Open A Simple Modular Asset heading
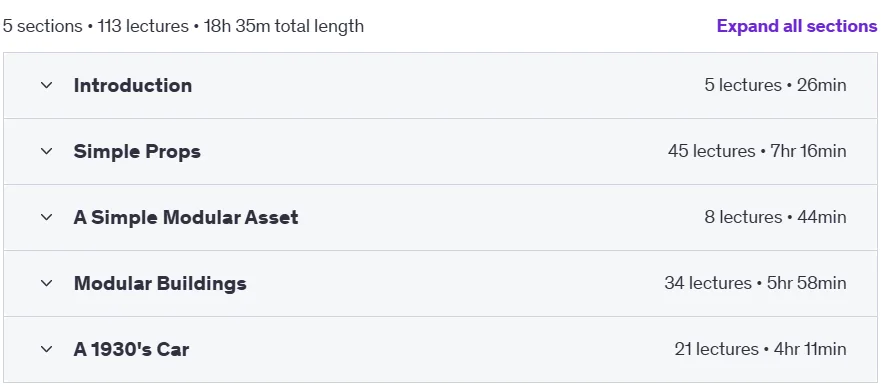This screenshot has width=881, height=387. 186,217
